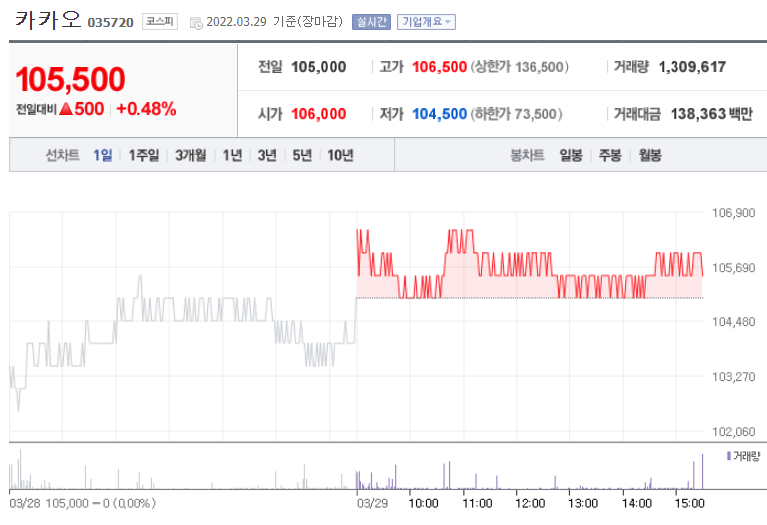The image size is (767, 525).
Task: Click the 104,480 y-axis label
Action: tap(733, 322)
